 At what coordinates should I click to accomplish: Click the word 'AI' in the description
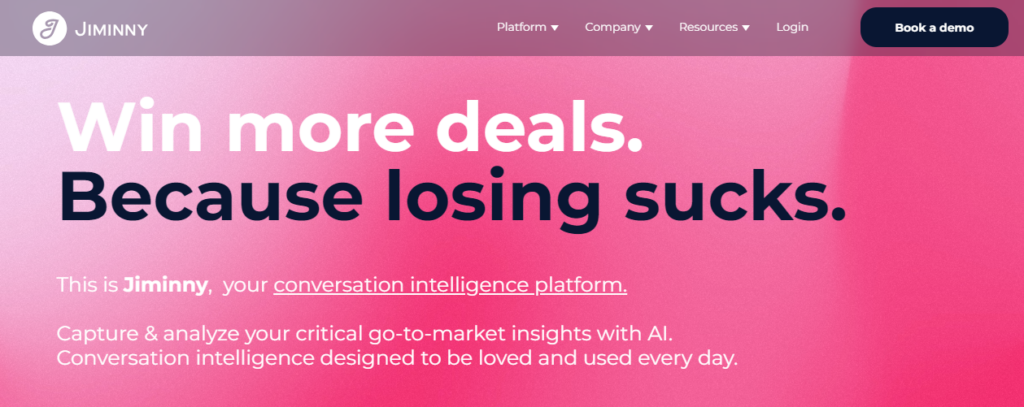click(697, 332)
